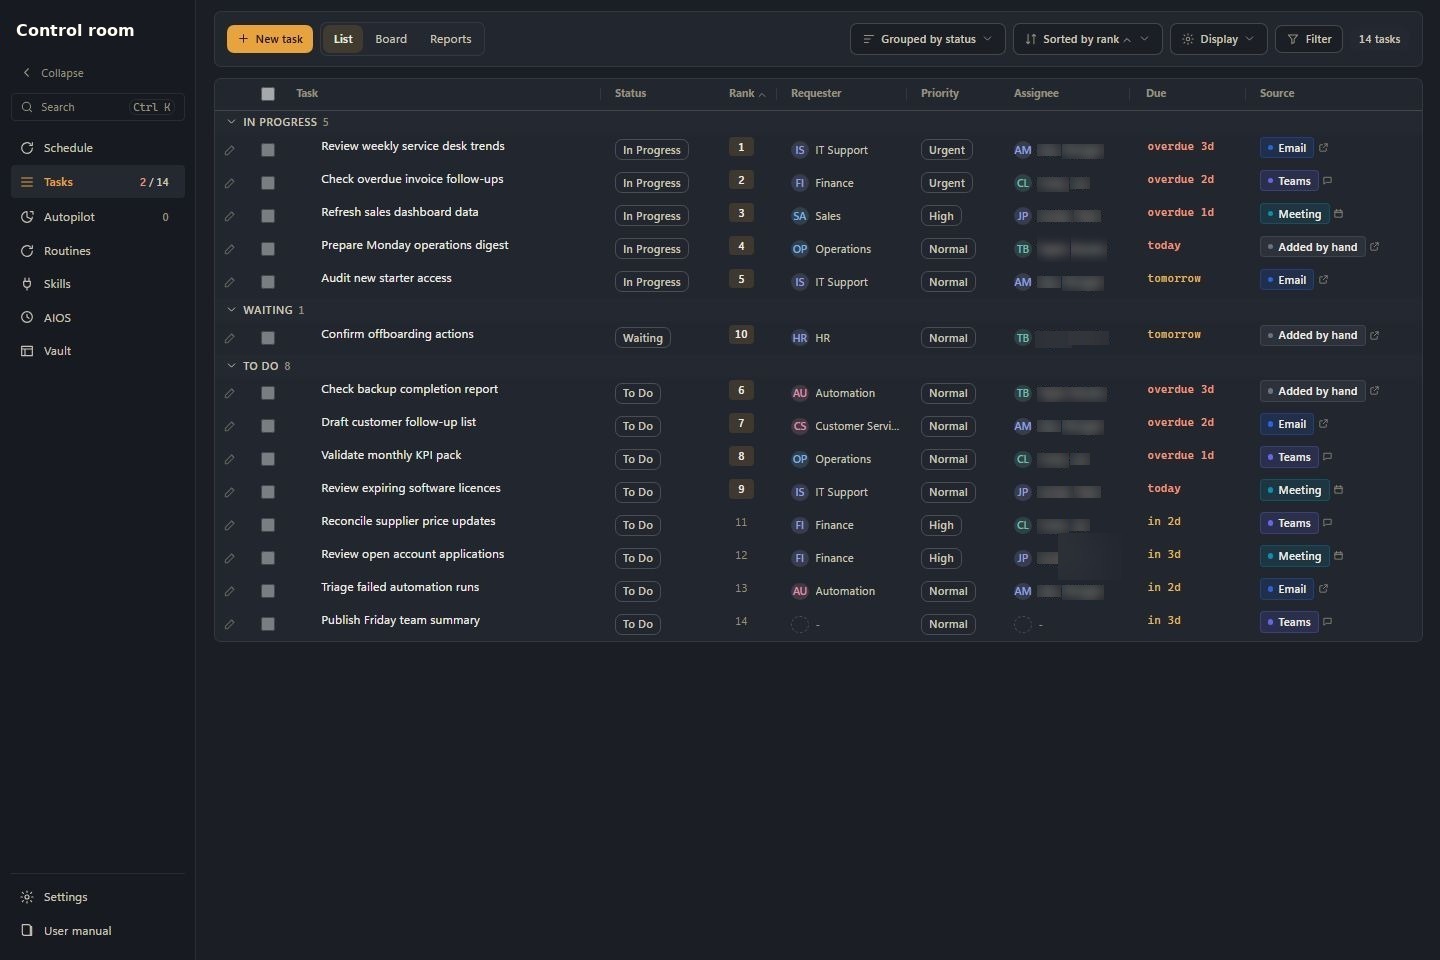
Task: Select checkbox for Validate monthly KPI pack
Action: (x=268, y=459)
